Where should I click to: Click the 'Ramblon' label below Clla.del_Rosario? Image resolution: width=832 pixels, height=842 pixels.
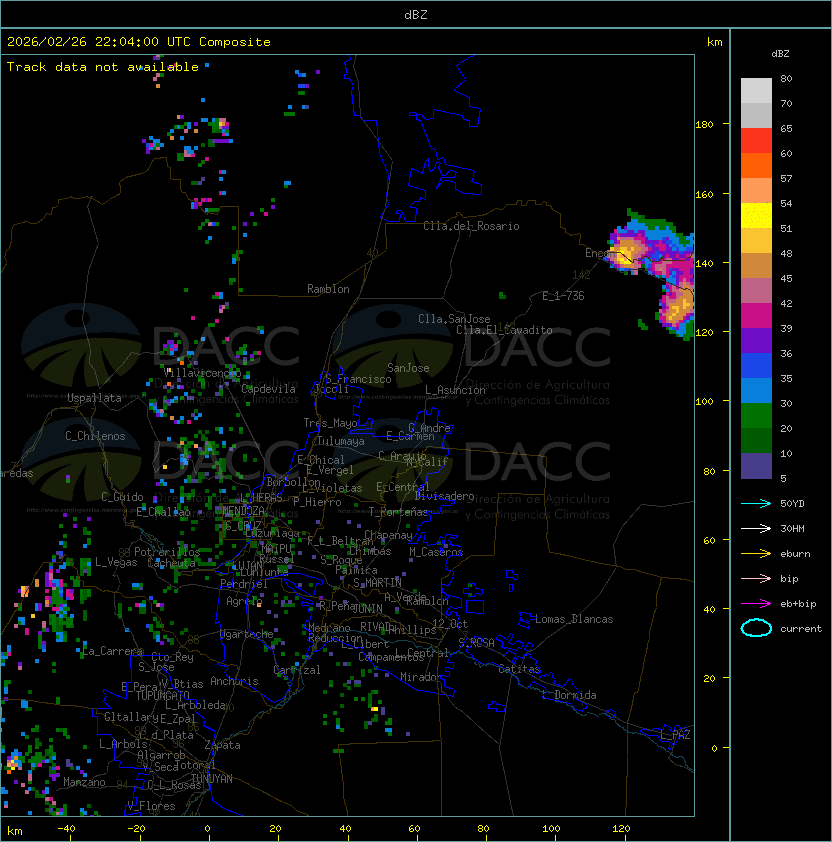coord(328,289)
